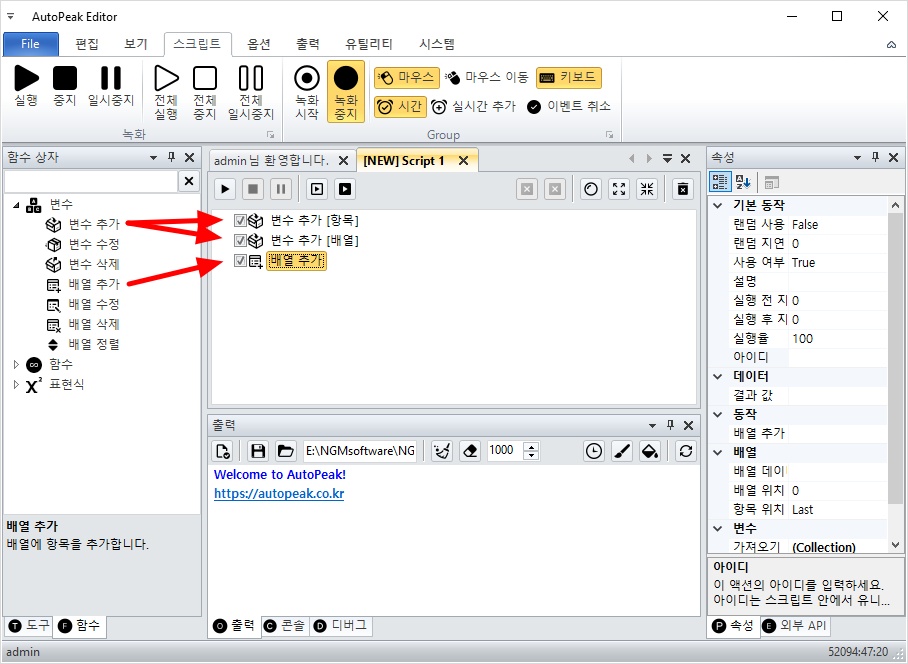Viewport: 908px width, 664px height.
Task: Click the open folder icon in output toolbar
Action: tap(285, 451)
